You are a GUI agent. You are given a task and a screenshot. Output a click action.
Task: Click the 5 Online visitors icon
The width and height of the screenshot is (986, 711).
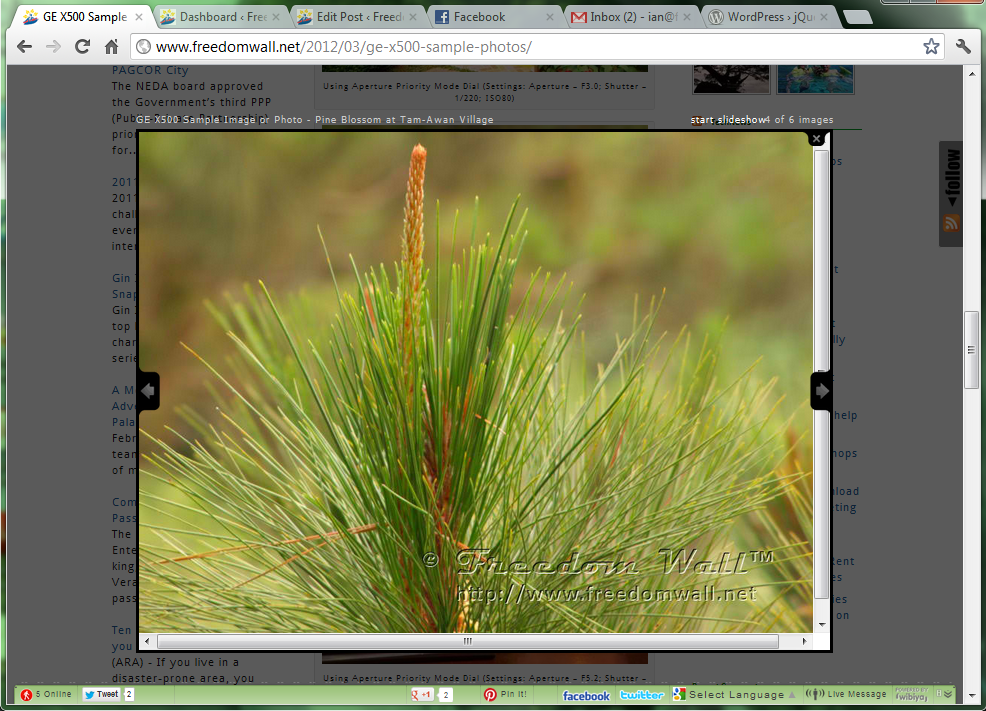pos(26,695)
